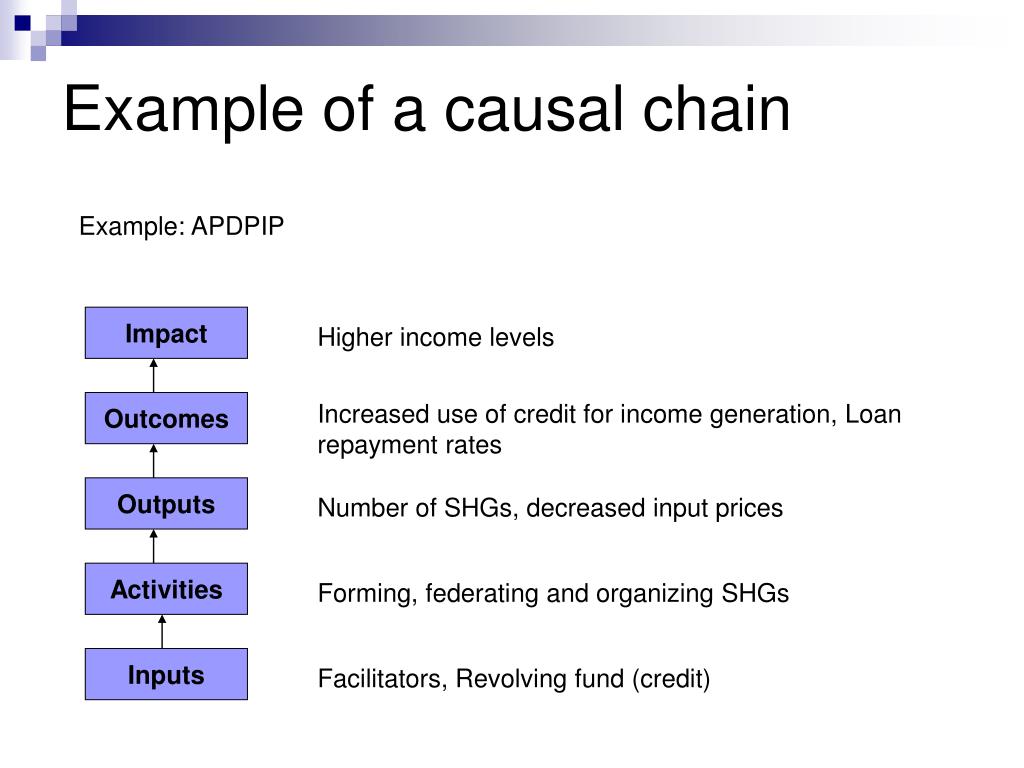Image resolution: width=1024 pixels, height=768 pixels.
Task: Select the Outcomes box
Action: (166, 418)
